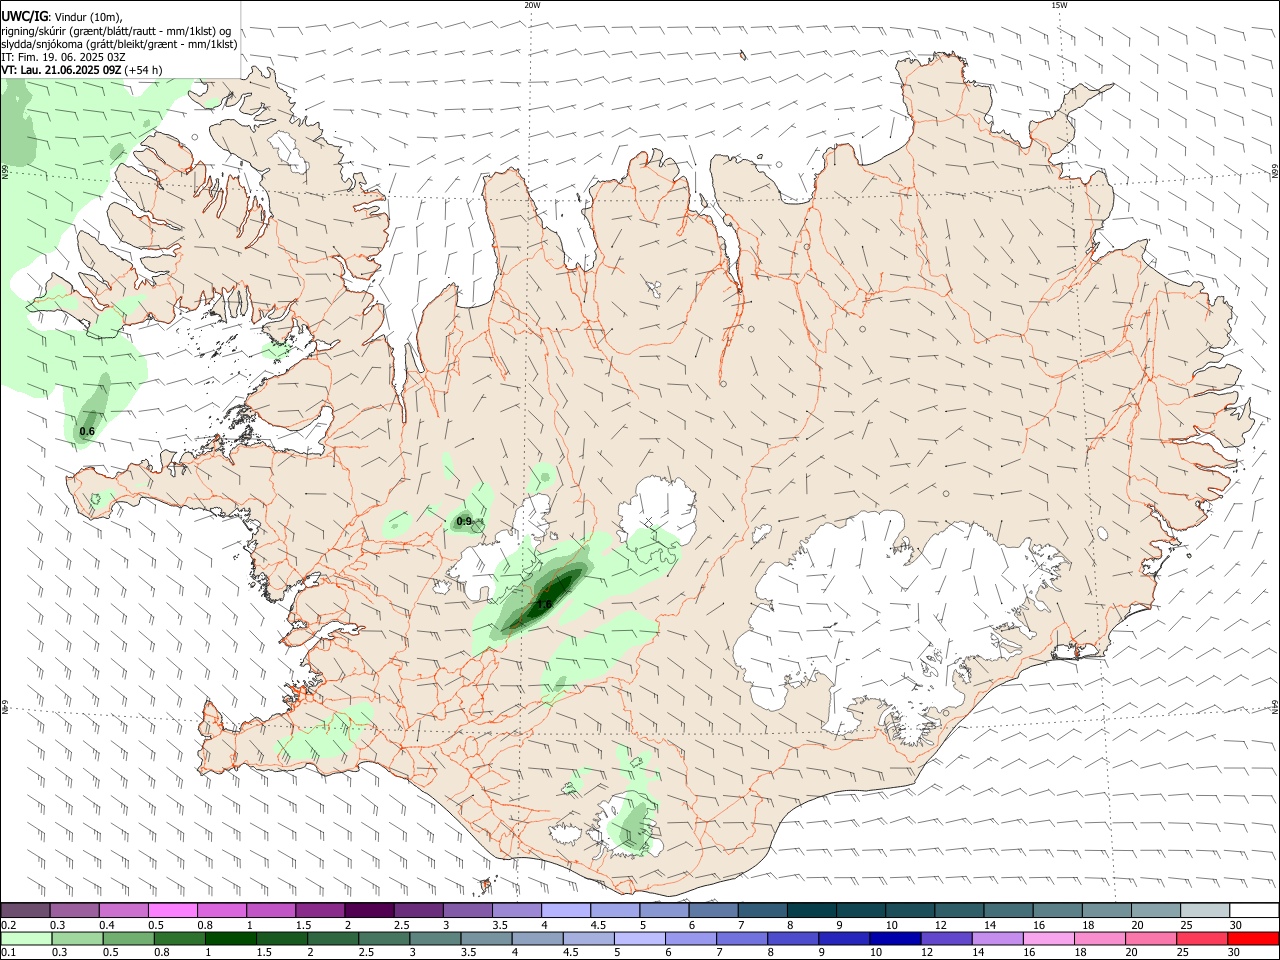This screenshot has height=960, width=1280.
Task: Click the 20W longitude label
Action: pos(532,5)
